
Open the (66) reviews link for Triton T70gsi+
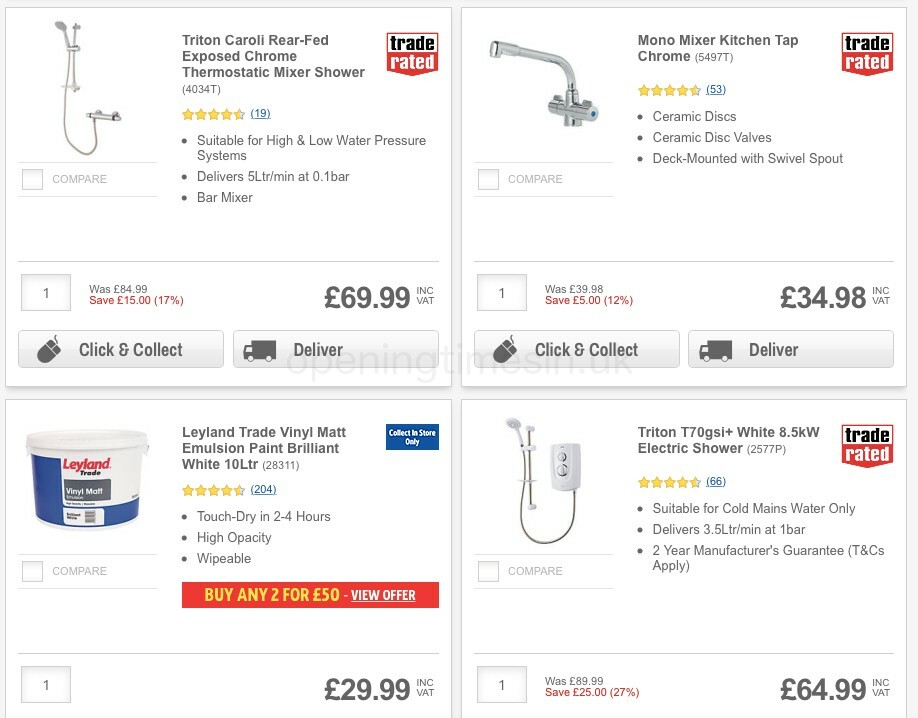point(716,481)
